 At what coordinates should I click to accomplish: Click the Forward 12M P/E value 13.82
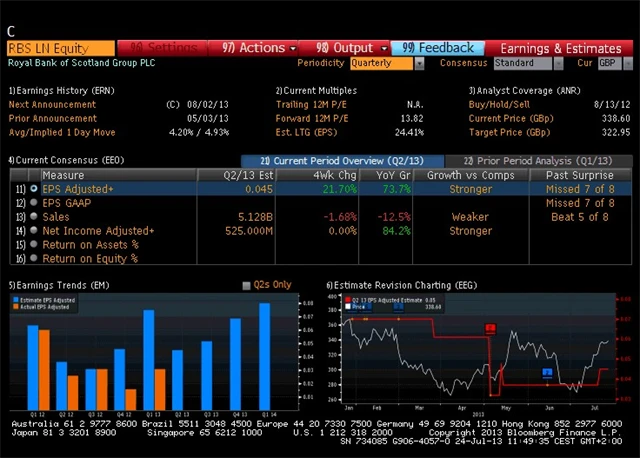[x=412, y=118]
